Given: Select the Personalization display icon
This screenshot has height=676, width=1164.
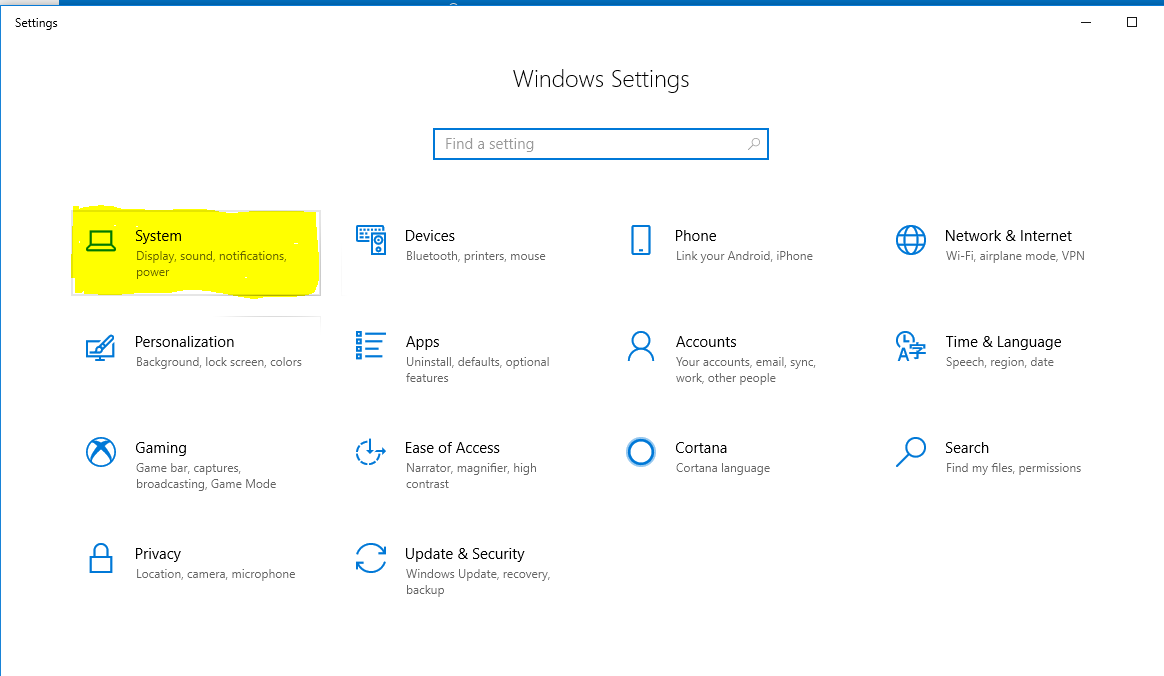Looking at the screenshot, I should (101, 346).
